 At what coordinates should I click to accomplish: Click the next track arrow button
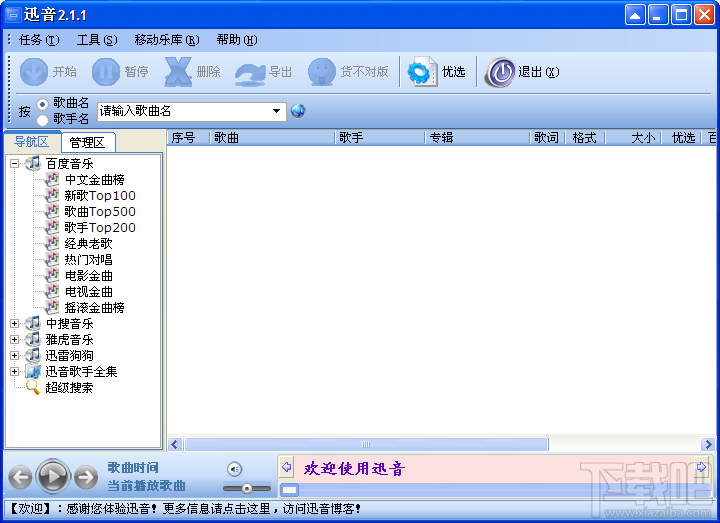point(86,478)
